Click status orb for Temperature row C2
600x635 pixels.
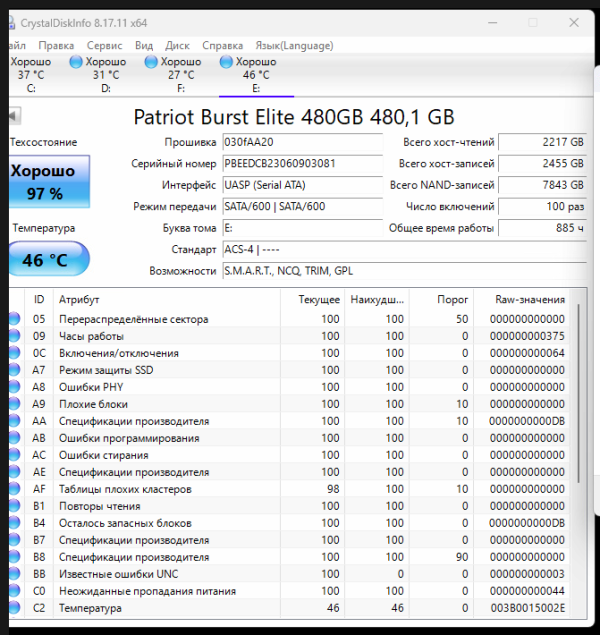coord(14,608)
